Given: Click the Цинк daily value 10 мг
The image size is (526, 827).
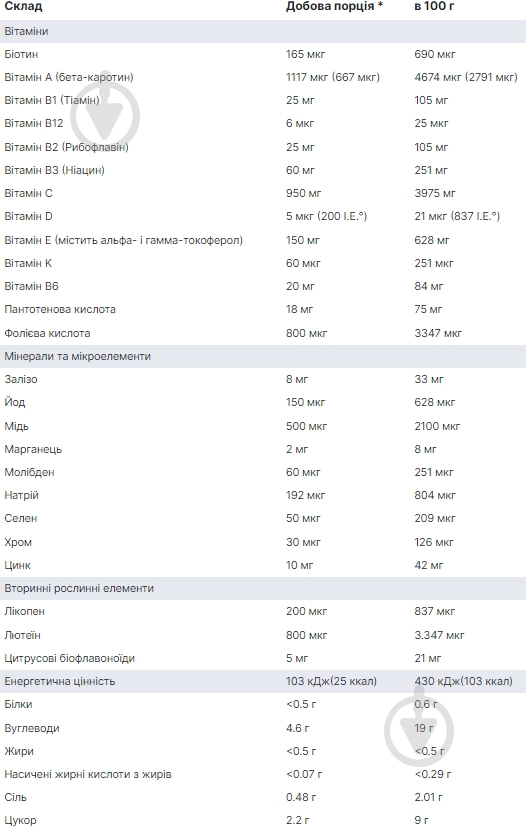Looking at the screenshot, I should pyautogui.click(x=299, y=565).
